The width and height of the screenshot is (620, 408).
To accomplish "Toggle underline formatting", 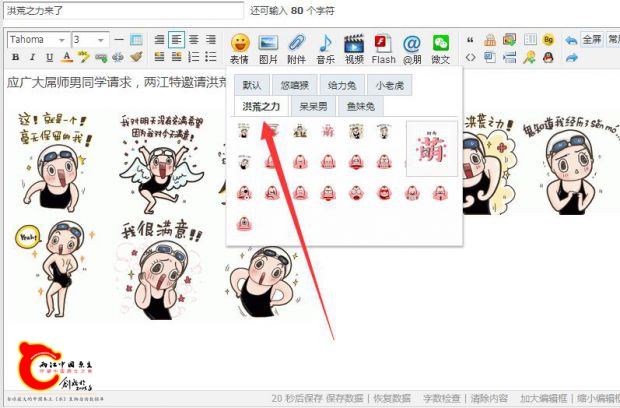I will pyautogui.click(x=49, y=57).
